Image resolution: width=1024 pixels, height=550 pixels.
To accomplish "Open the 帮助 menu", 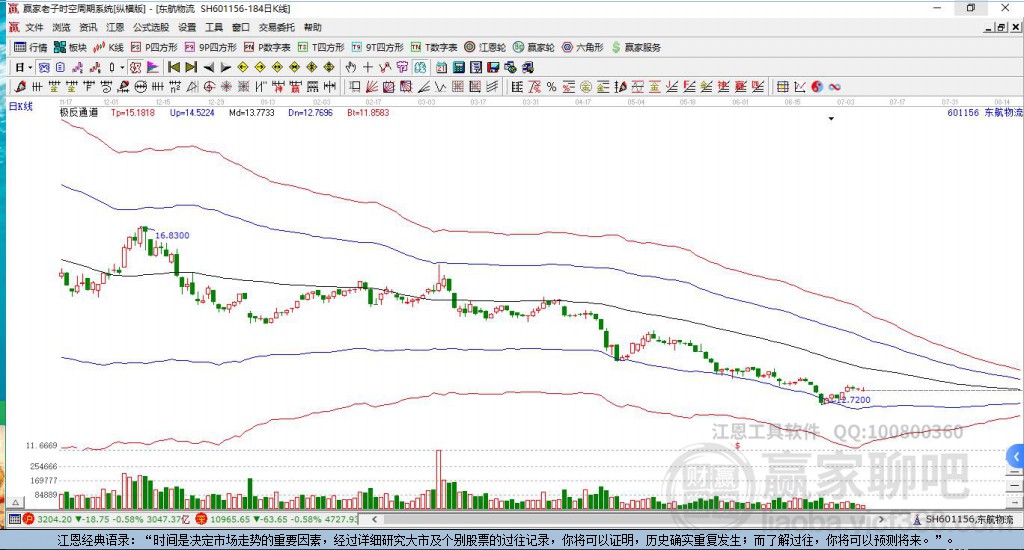I will [x=313, y=27].
